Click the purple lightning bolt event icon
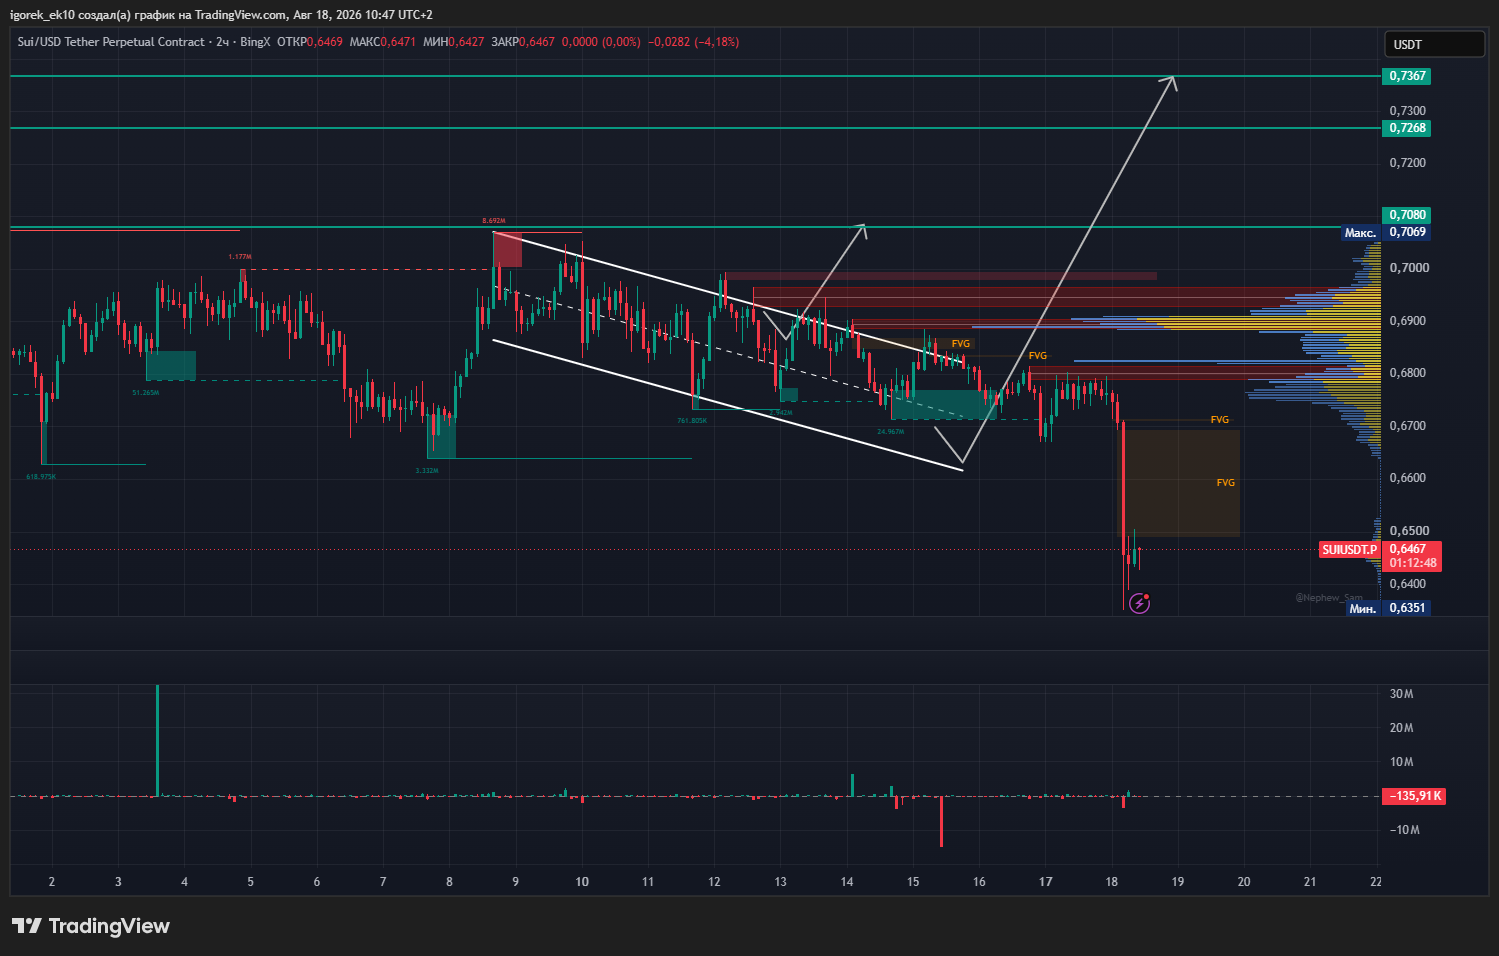 1139,603
